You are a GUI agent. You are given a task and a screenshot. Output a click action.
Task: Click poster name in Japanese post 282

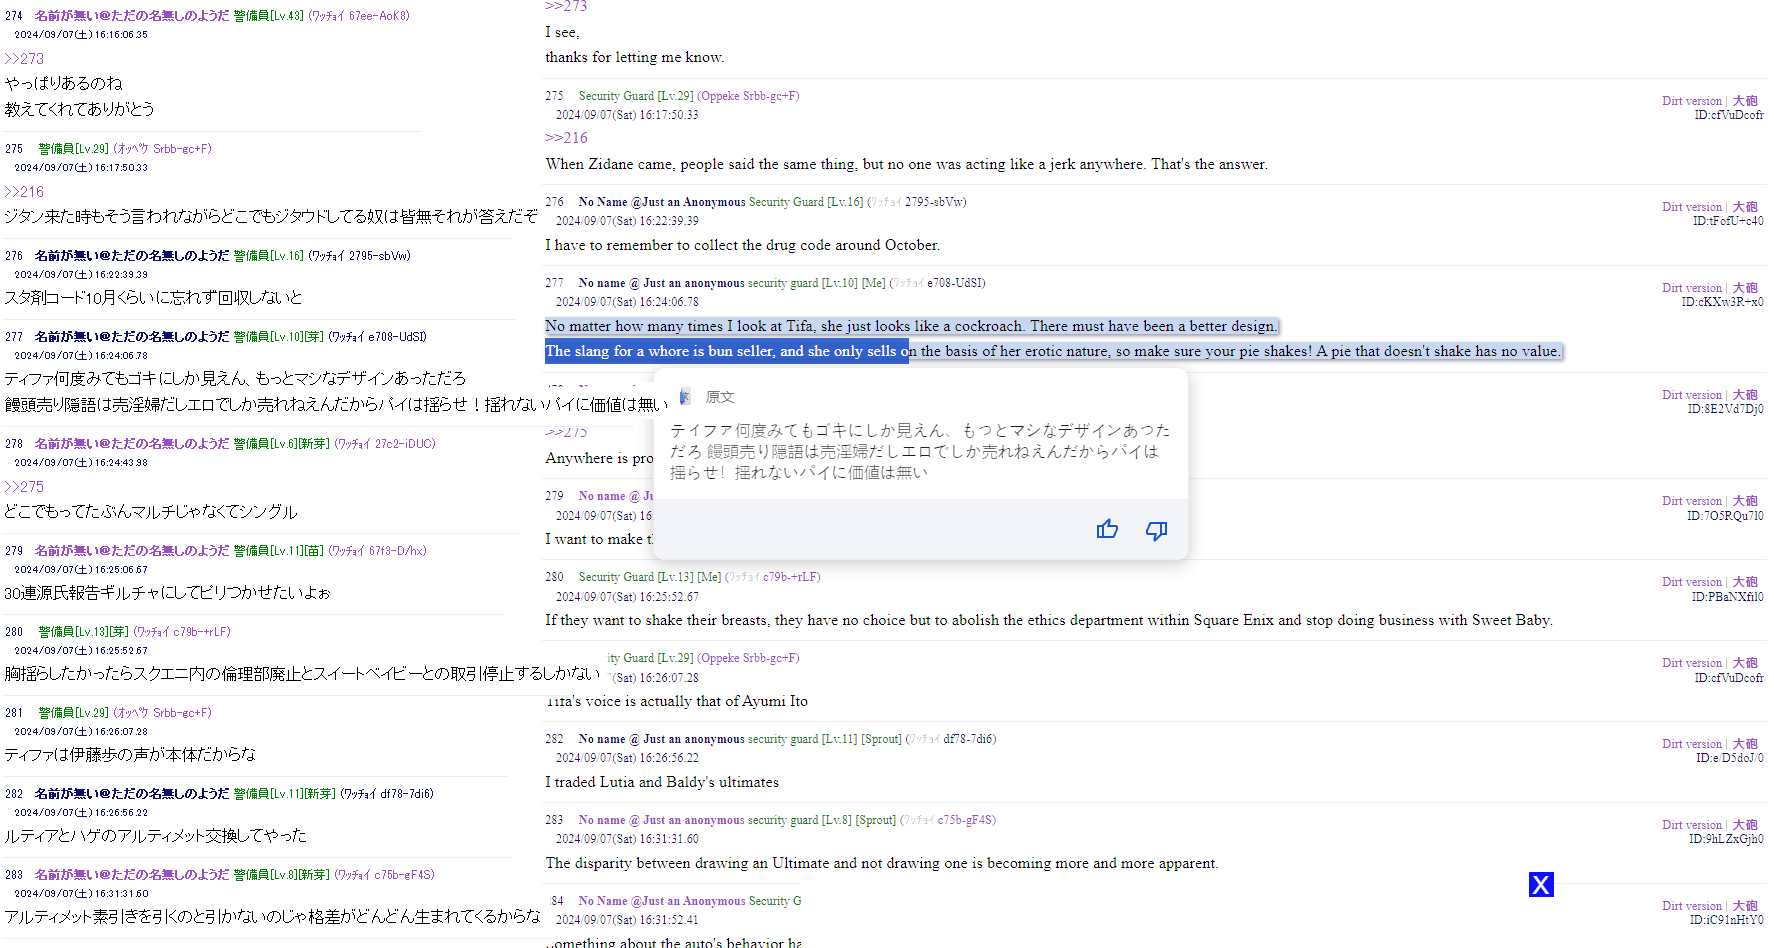click(x=132, y=794)
